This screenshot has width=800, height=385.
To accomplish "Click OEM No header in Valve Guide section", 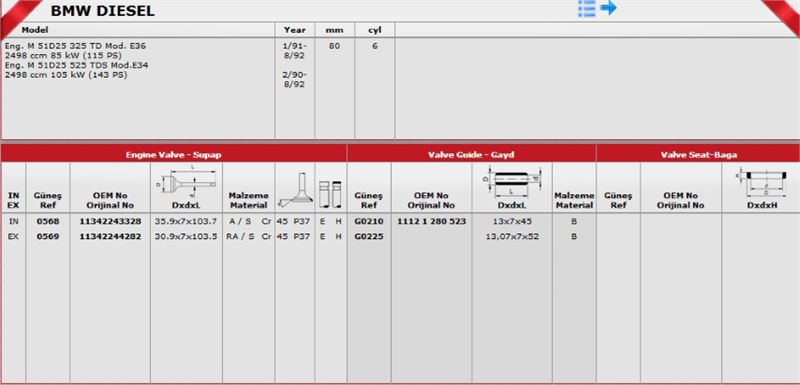I will (431, 200).
